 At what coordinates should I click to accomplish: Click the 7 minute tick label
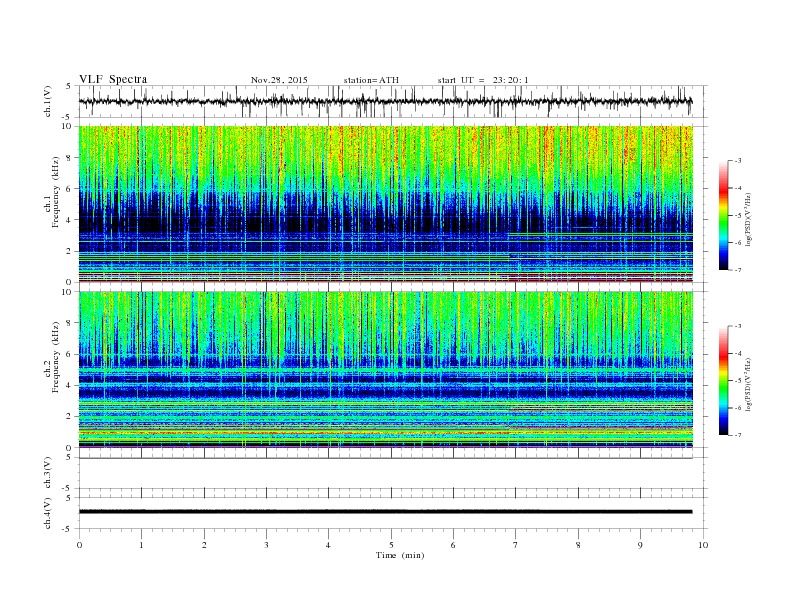coord(516,545)
